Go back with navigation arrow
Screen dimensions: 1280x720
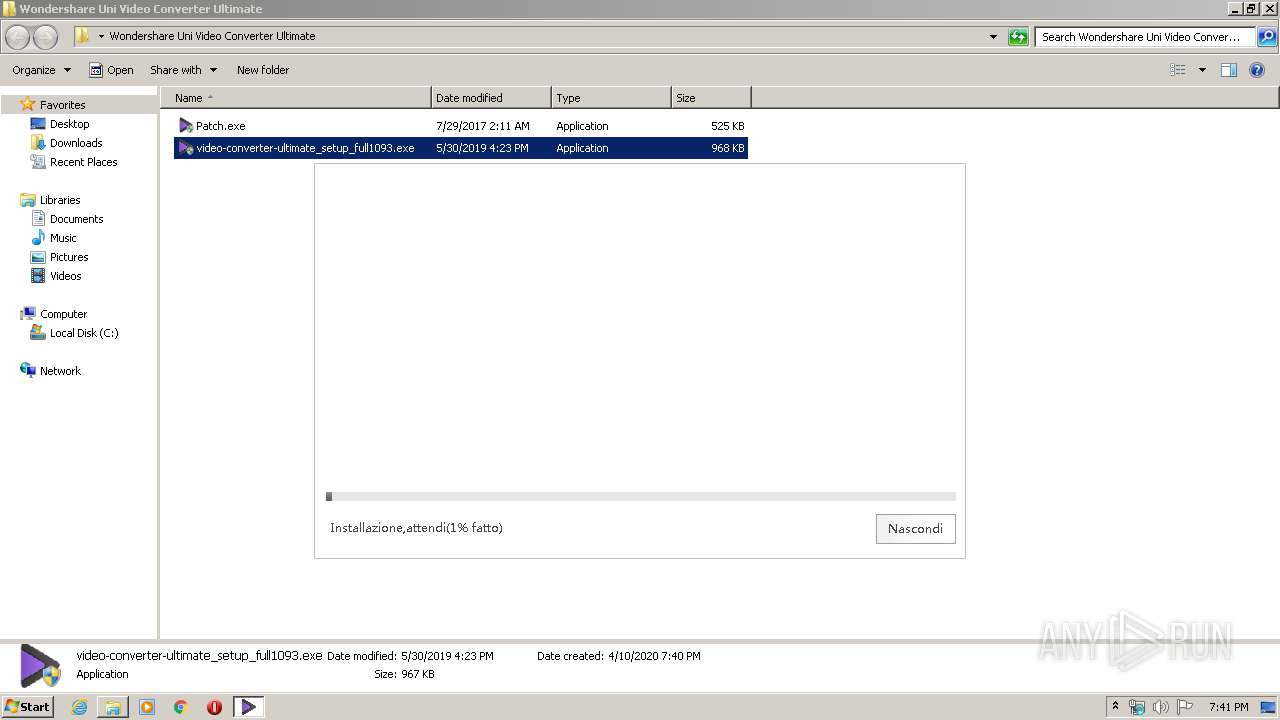coord(18,37)
